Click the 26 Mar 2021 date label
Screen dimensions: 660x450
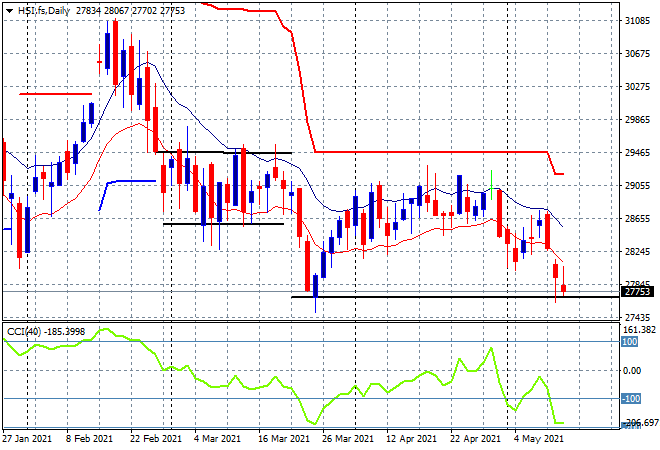348,439
